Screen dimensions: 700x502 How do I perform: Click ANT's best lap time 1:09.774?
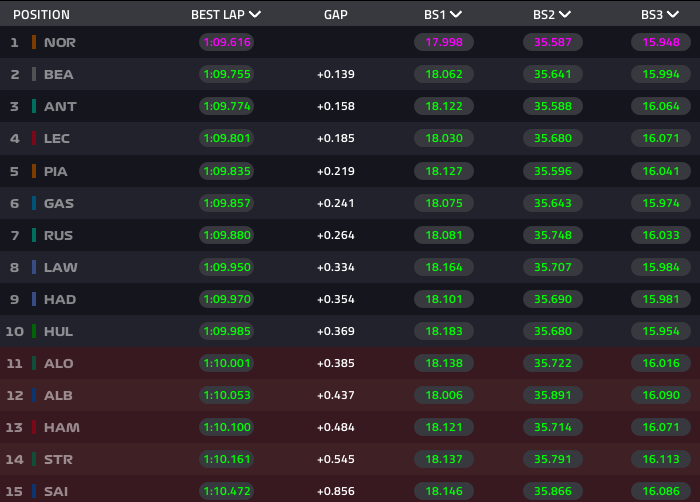pyautogui.click(x=226, y=106)
